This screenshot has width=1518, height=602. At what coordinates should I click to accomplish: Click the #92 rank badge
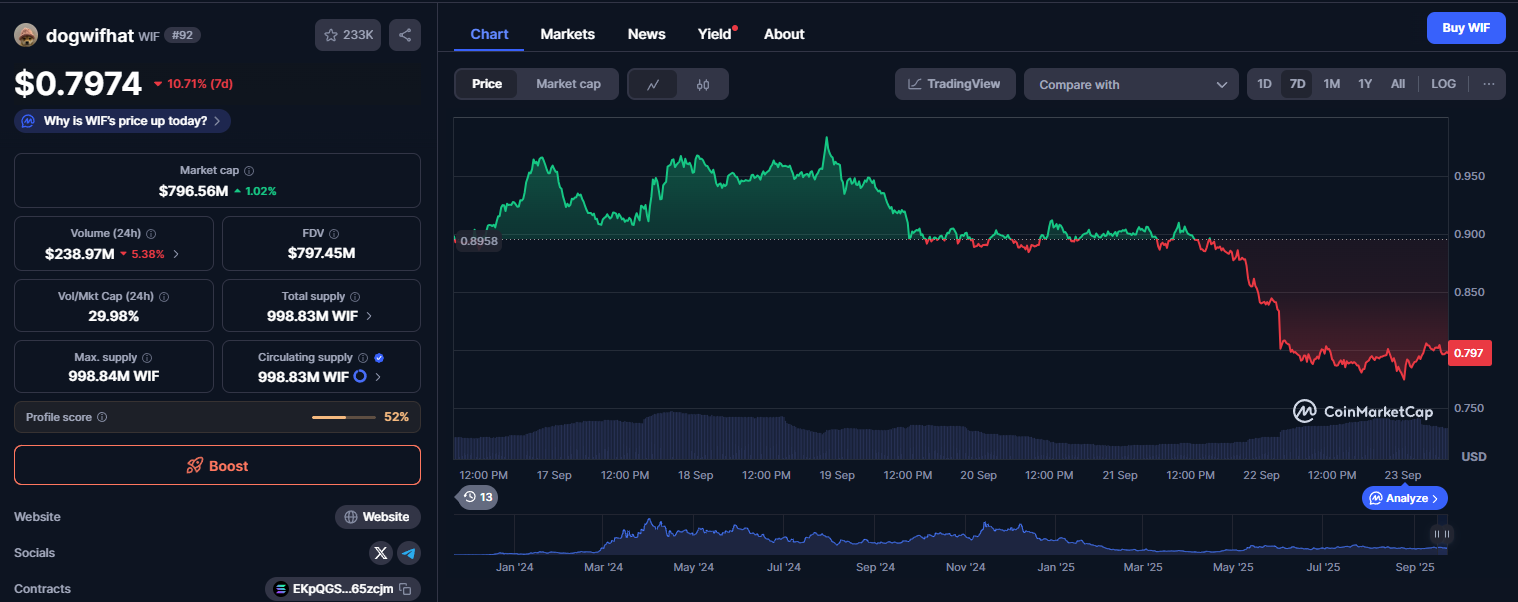coord(183,35)
